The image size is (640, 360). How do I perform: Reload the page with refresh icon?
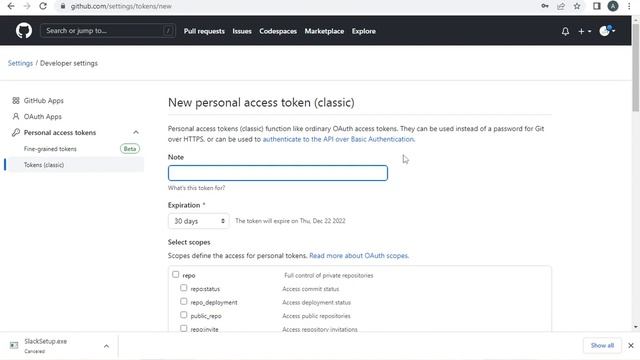43,6
